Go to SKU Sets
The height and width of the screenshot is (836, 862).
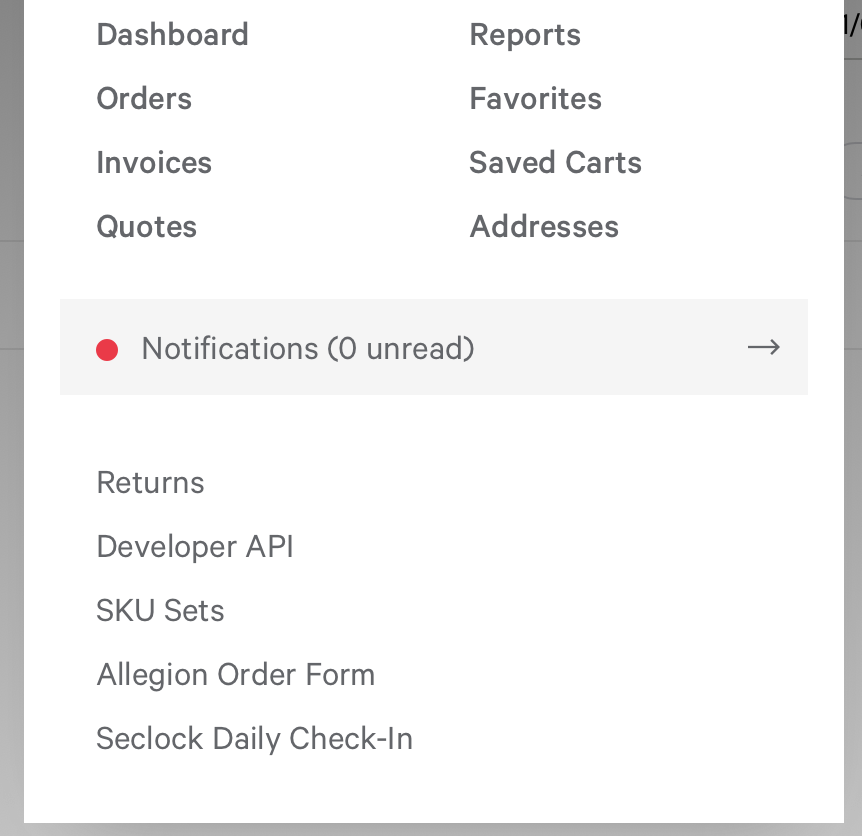[x=161, y=611]
